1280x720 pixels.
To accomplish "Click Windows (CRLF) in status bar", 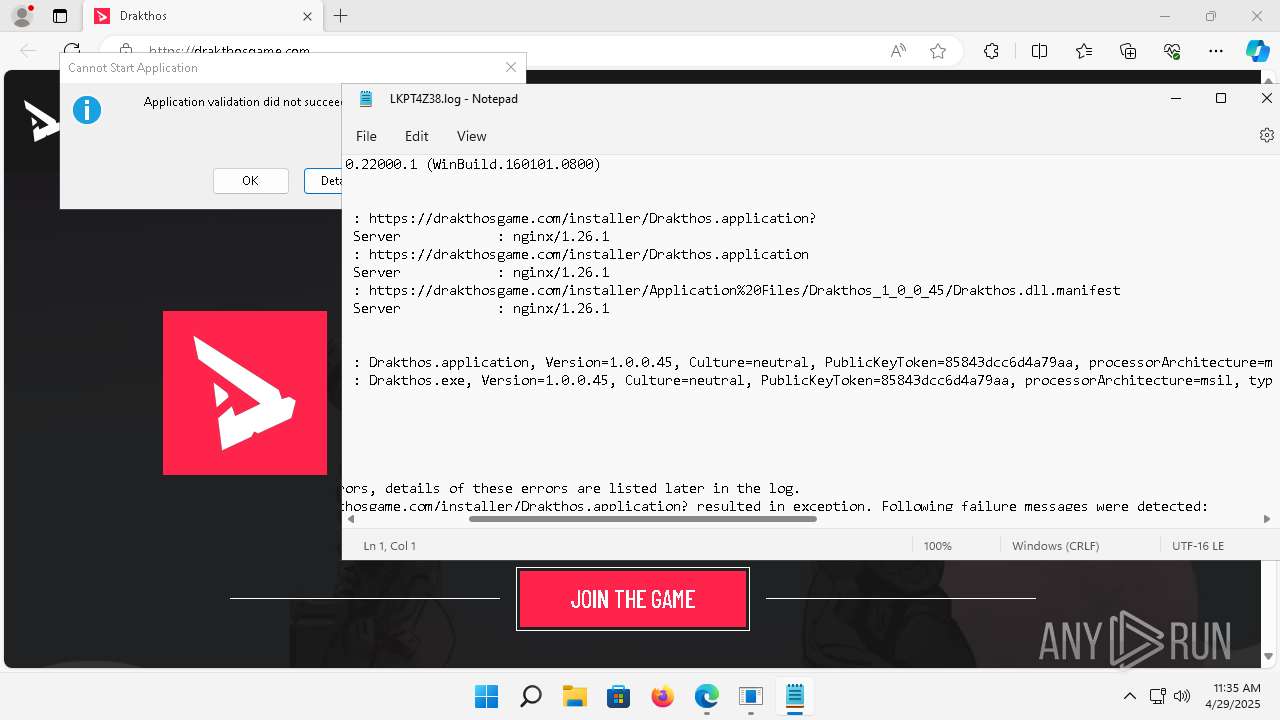I will 1055,546.
